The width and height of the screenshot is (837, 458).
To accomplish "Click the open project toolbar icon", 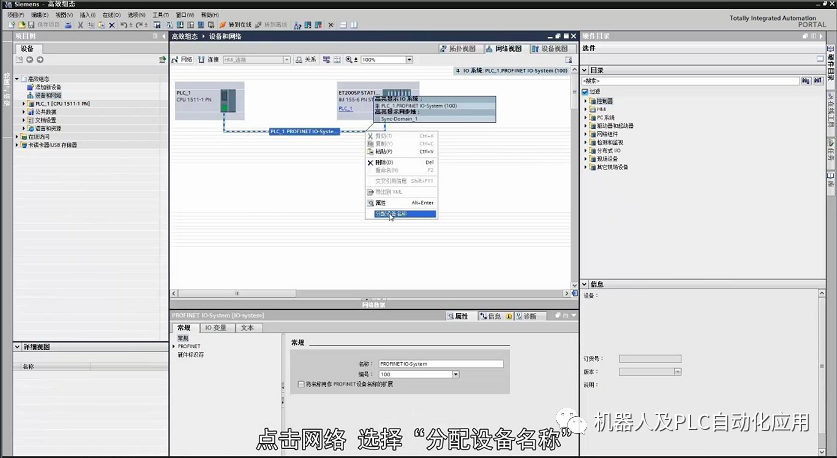I will click(x=21, y=25).
